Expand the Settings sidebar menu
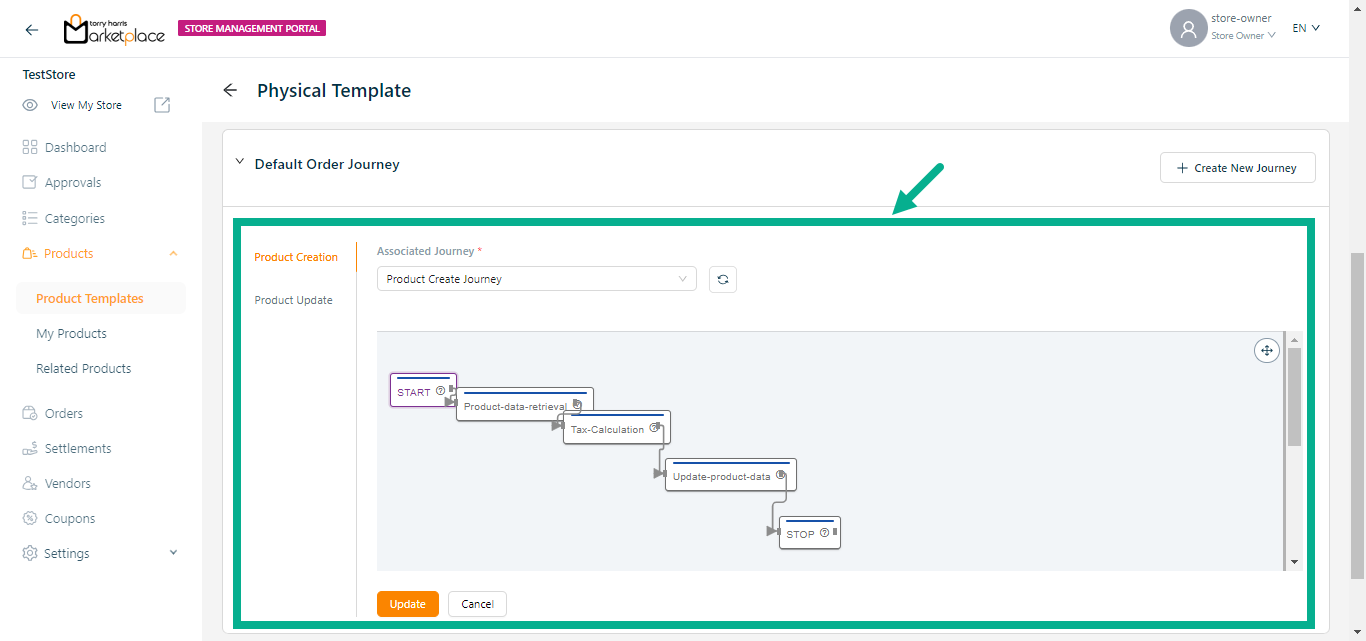This screenshot has width=1366, height=641. (x=173, y=553)
